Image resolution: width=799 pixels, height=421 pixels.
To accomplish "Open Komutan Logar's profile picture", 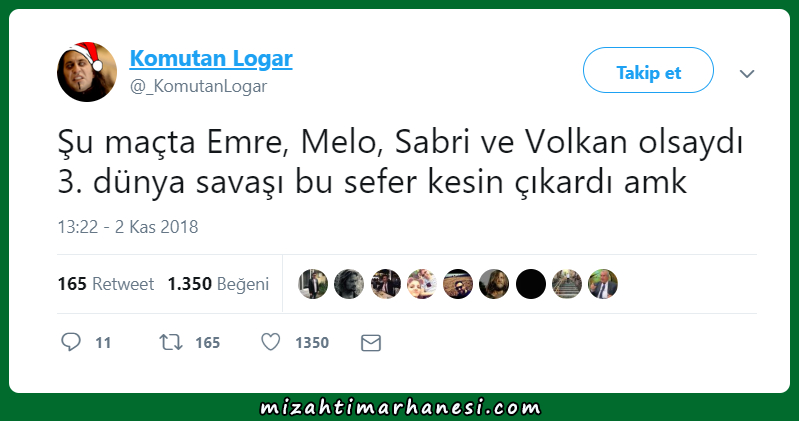I will coord(87,72).
